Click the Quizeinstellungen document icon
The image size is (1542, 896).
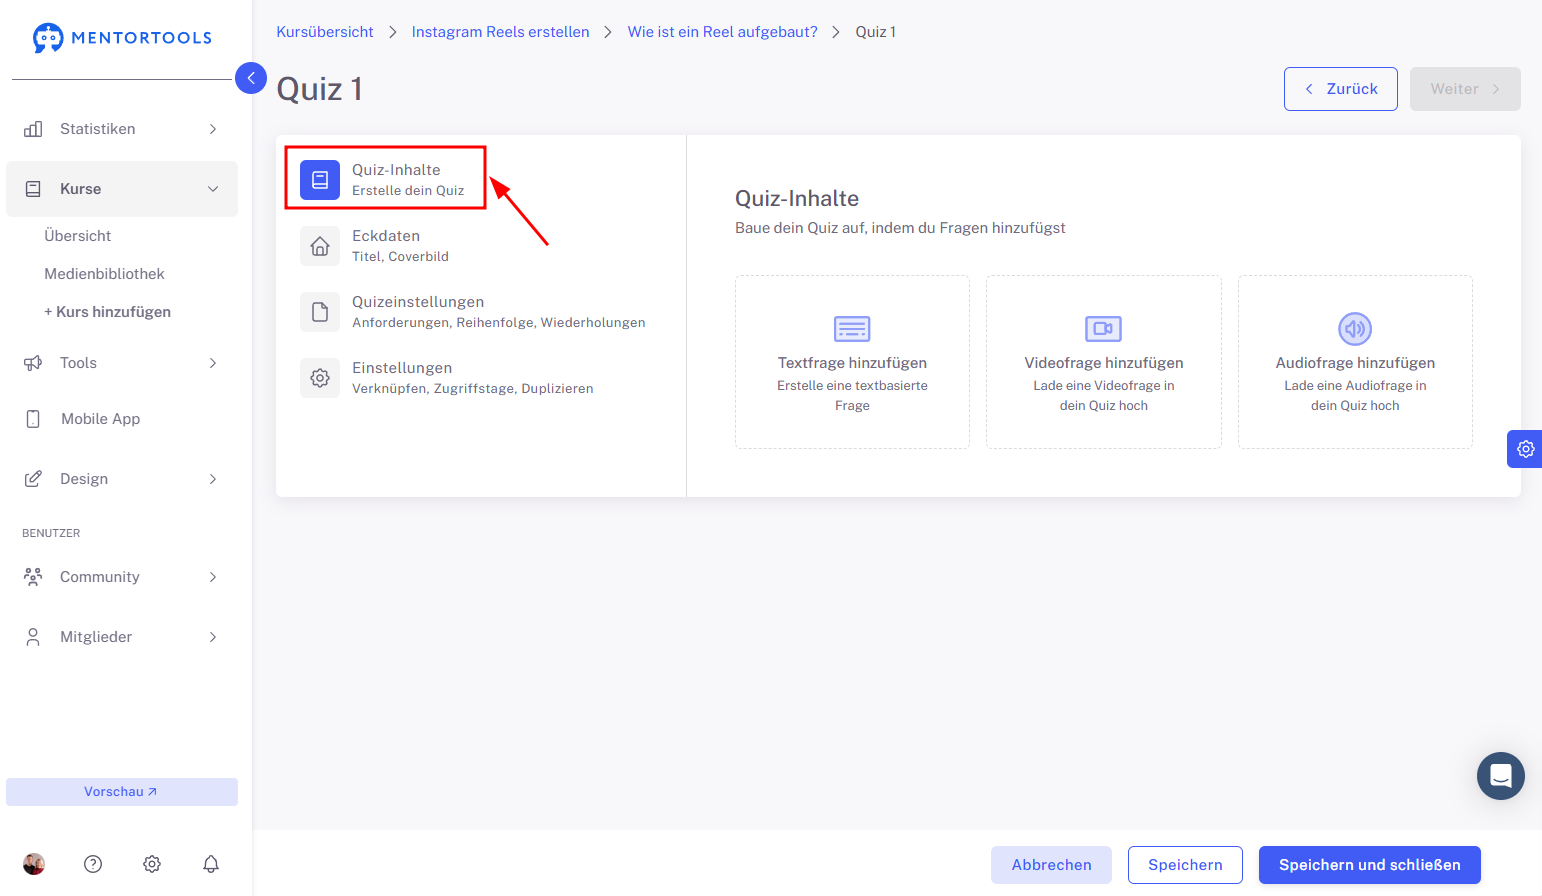point(320,312)
